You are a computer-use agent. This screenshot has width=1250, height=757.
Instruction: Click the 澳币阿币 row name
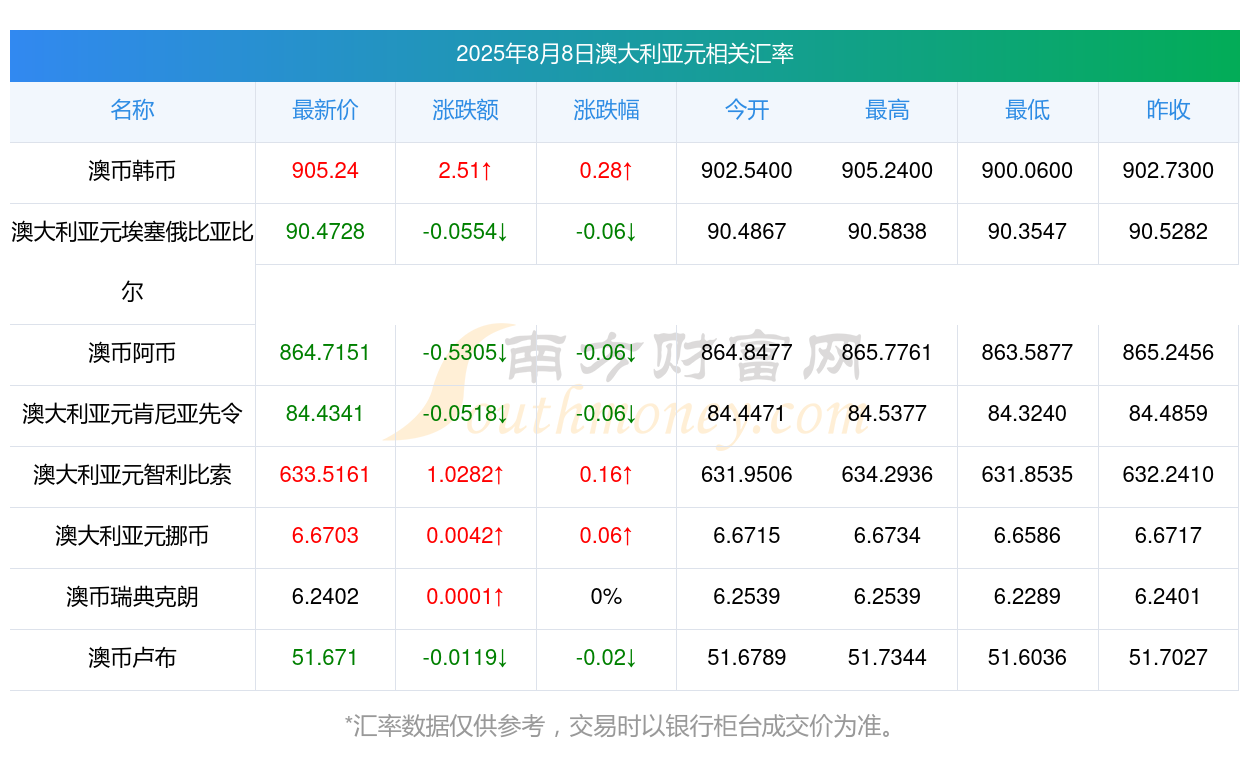coord(132,353)
